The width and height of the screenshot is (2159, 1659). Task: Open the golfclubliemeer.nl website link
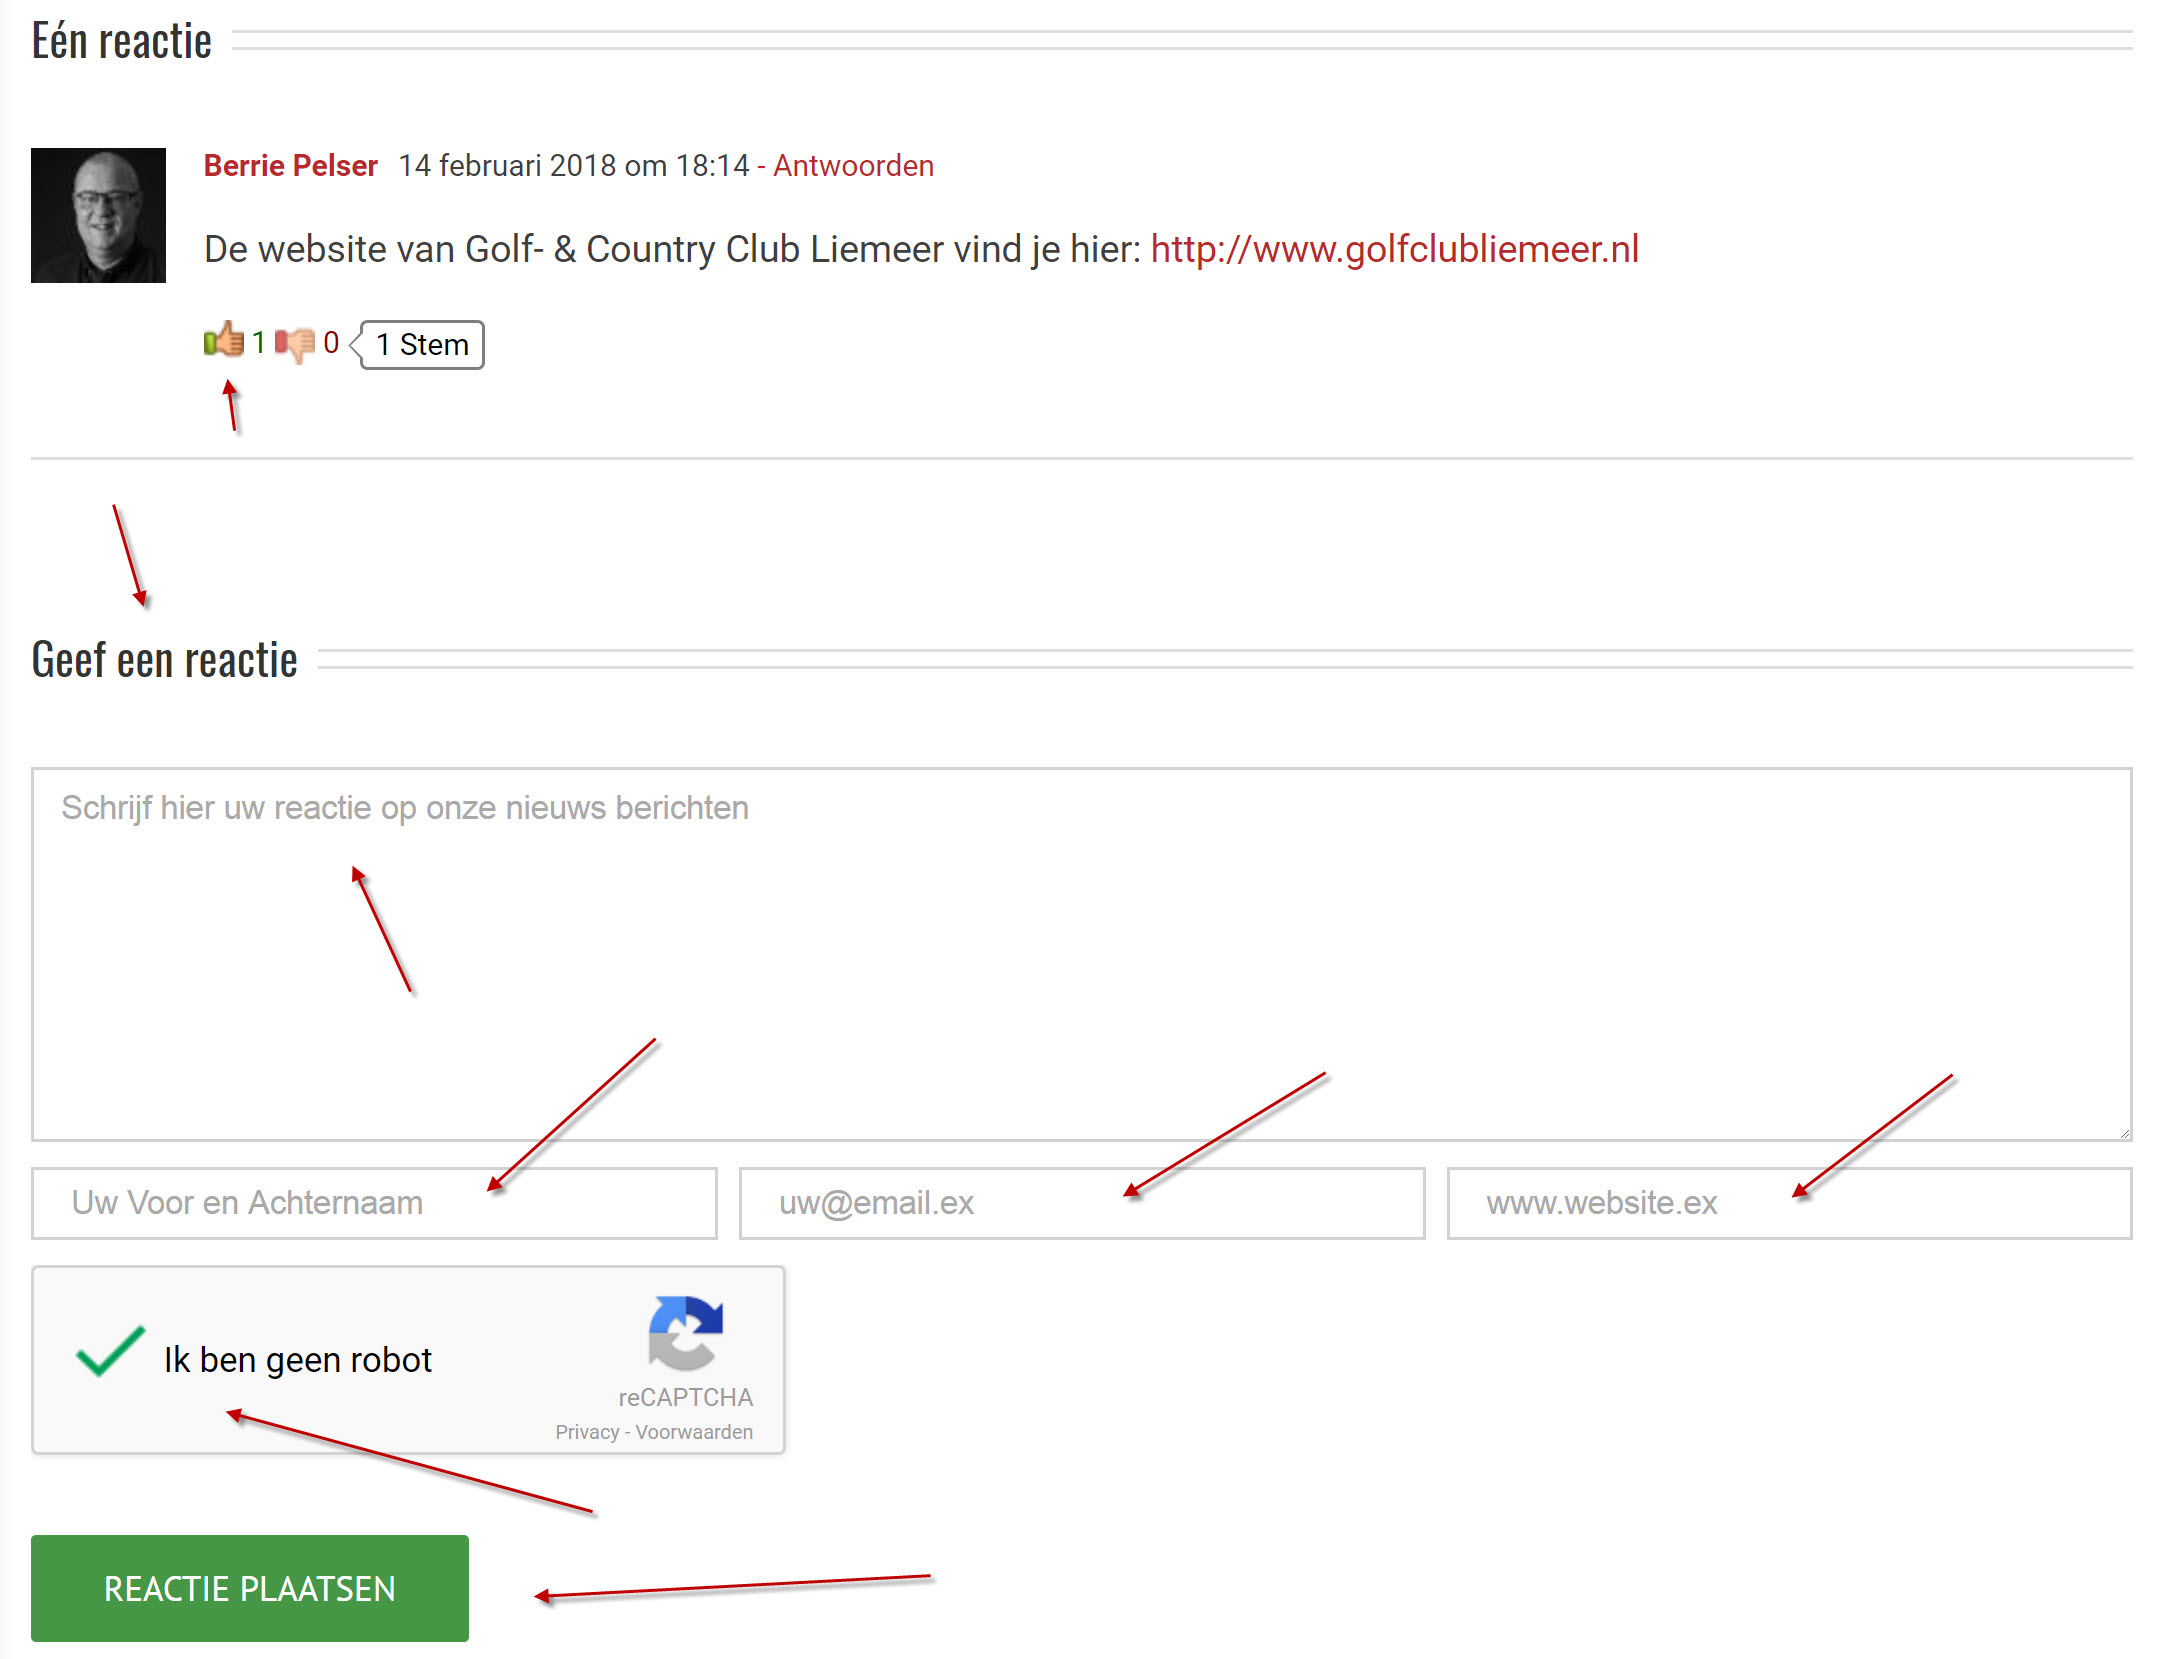[1394, 249]
